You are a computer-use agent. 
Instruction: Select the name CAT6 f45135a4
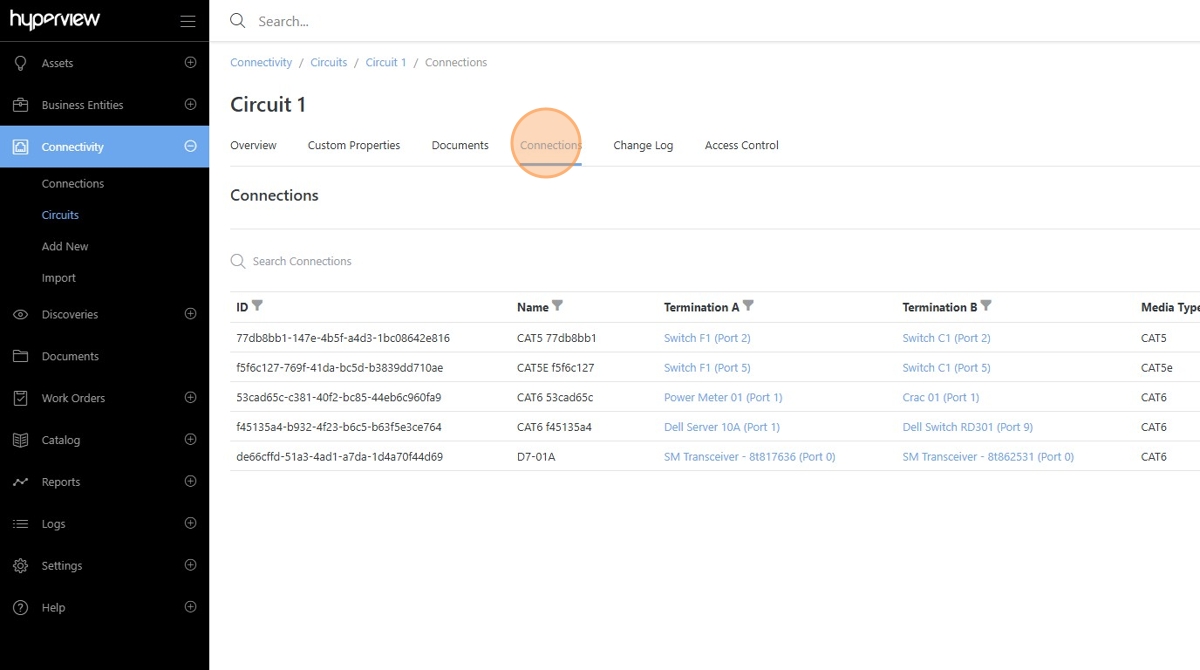coord(554,427)
